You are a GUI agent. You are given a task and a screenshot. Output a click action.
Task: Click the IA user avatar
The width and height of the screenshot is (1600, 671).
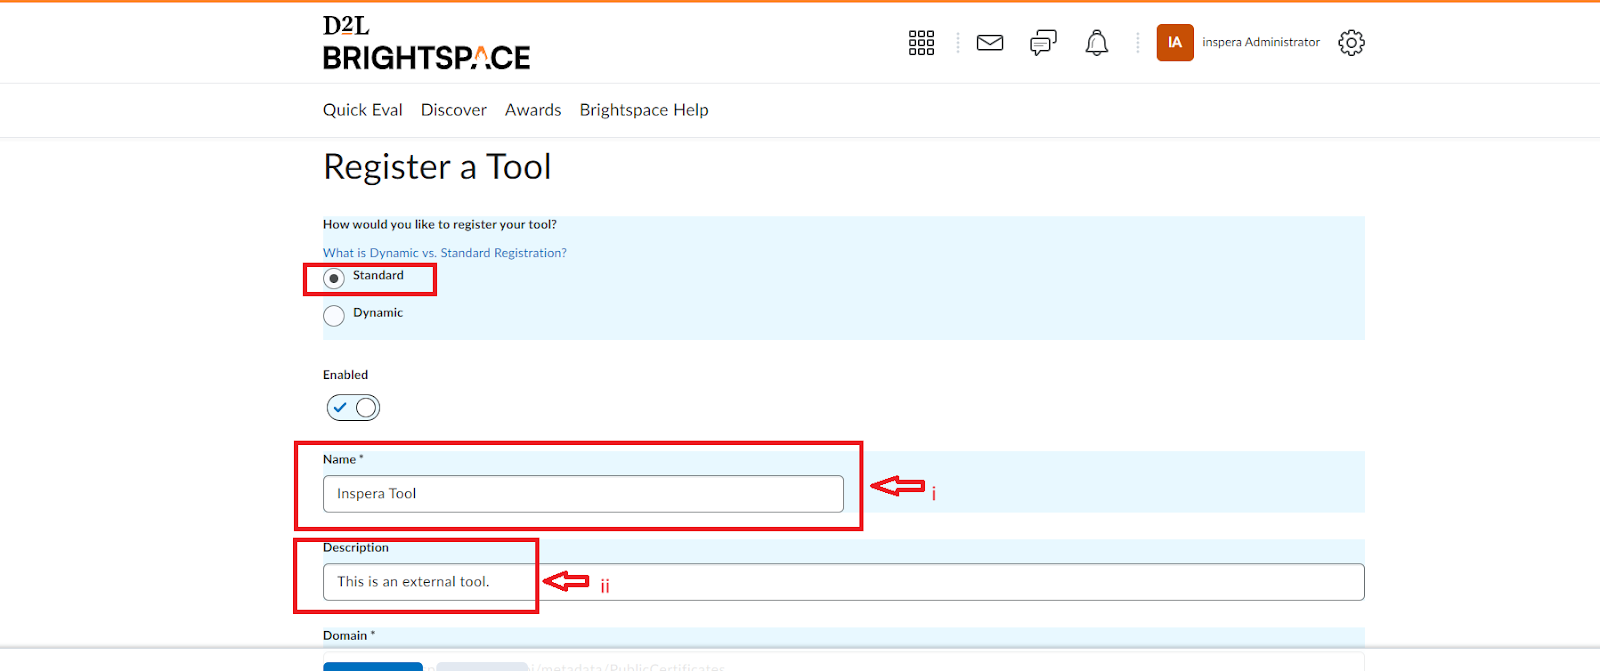click(x=1175, y=42)
